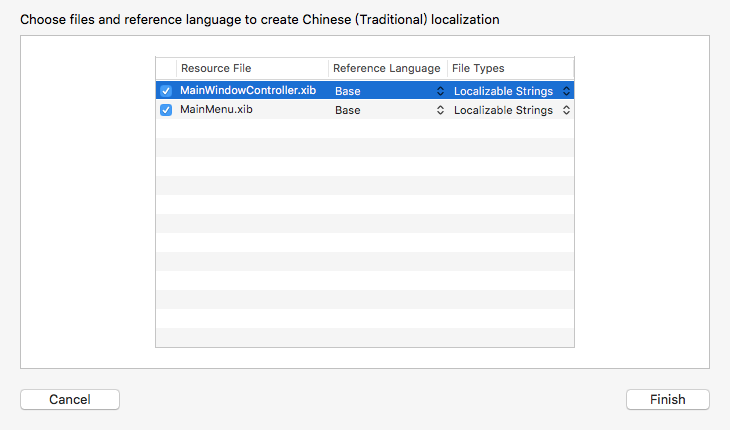Screen dimensions: 730x430
Task: Uncheck the MainMenu.xib checkbox
Action: point(166,110)
